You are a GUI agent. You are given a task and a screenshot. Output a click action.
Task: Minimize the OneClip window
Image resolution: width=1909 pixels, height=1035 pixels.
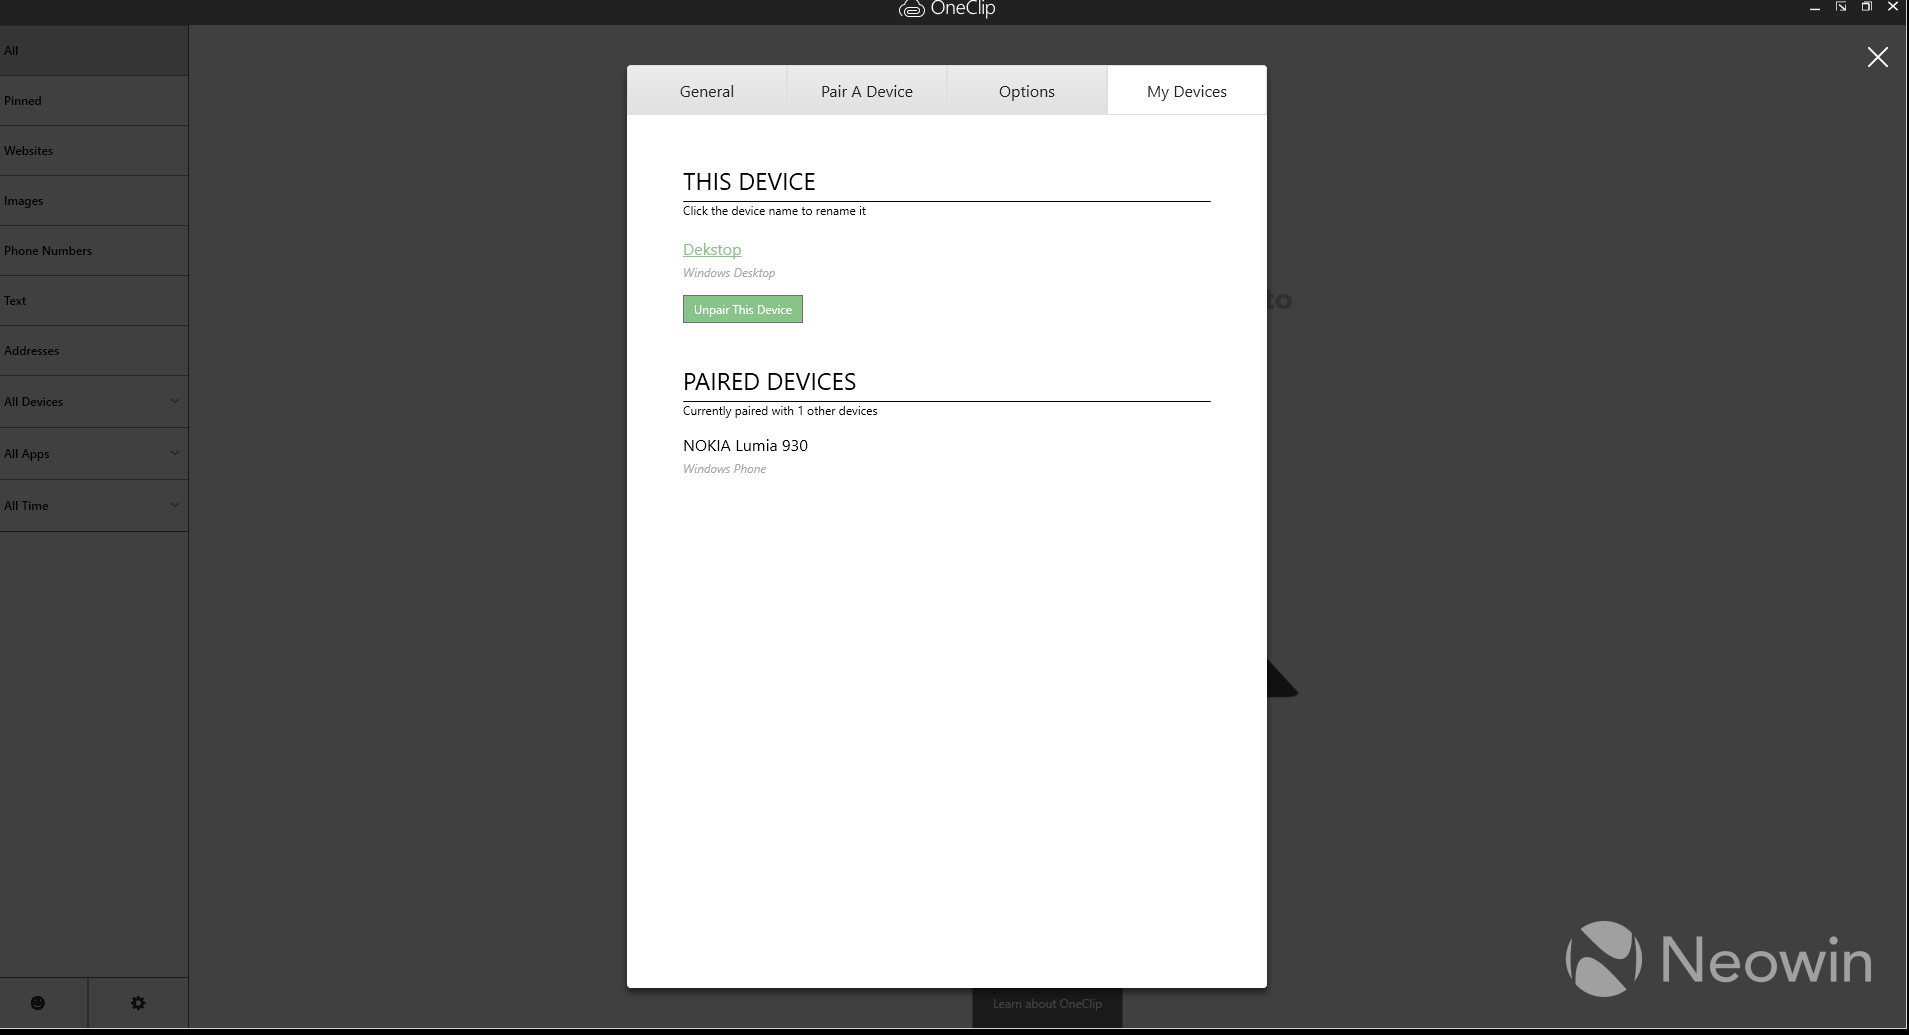point(1814,8)
